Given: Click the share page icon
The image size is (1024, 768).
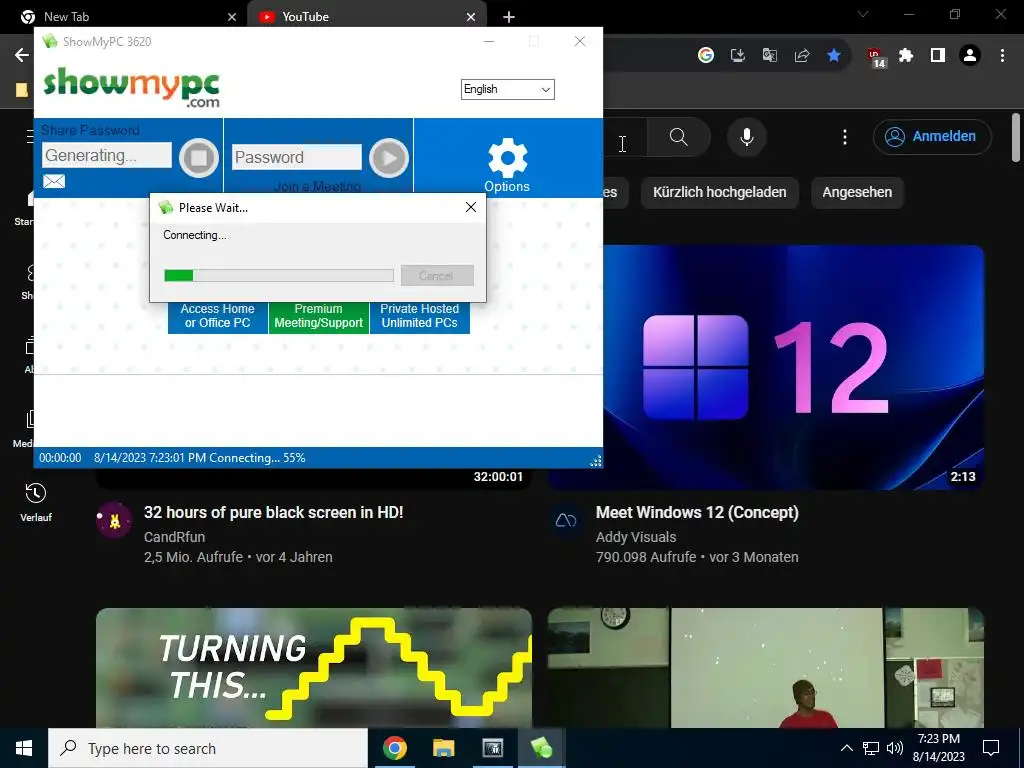Looking at the screenshot, I should coord(802,56).
